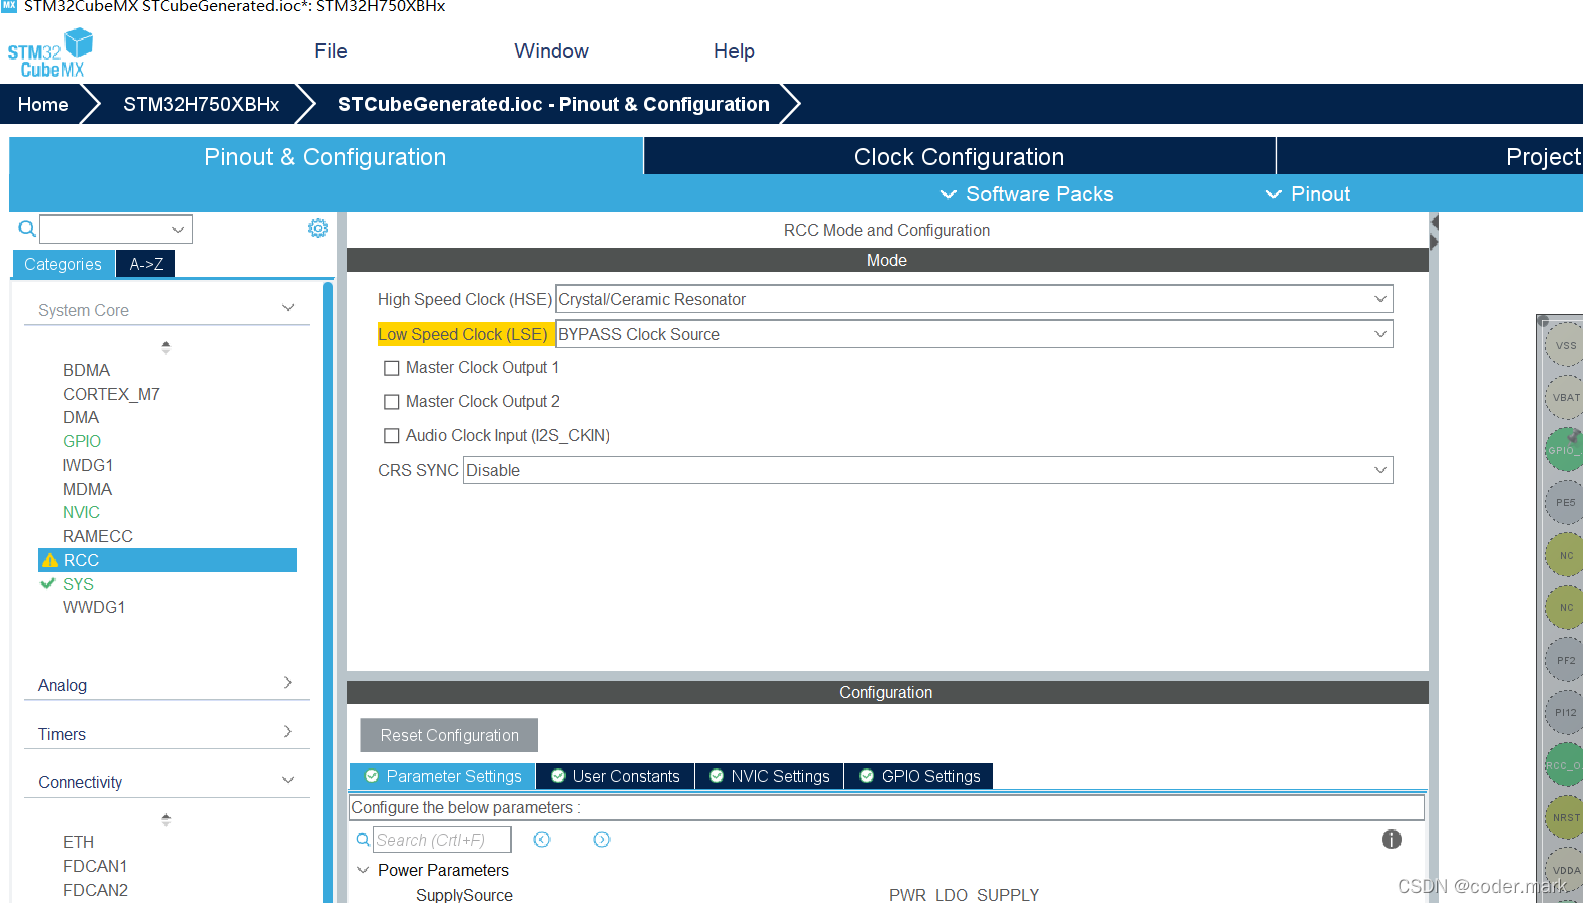Click the STM32H750XBHx breadcrumb
This screenshot has height=903, width=1583.
pyautogui.click(x=201, y=104)
